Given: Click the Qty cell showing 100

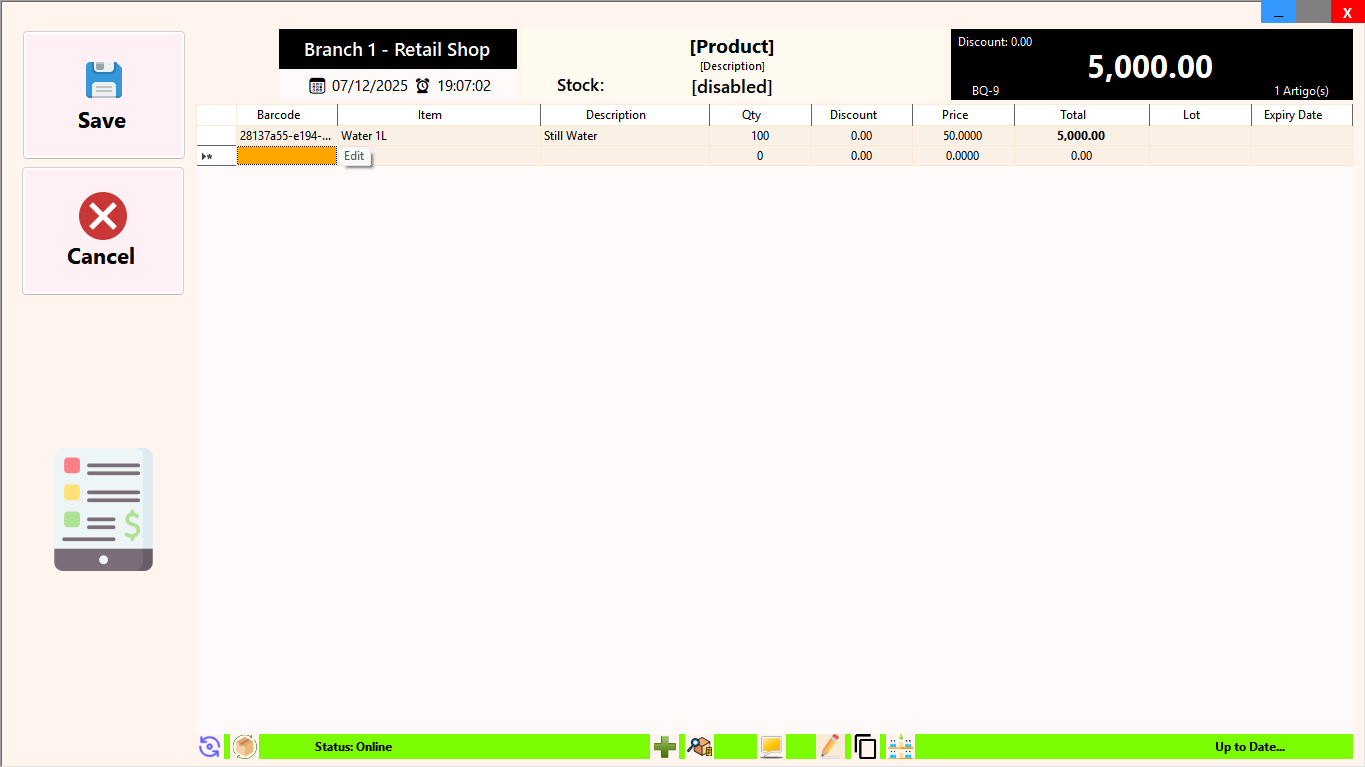Looking at the screenshot, I should 759,136.
